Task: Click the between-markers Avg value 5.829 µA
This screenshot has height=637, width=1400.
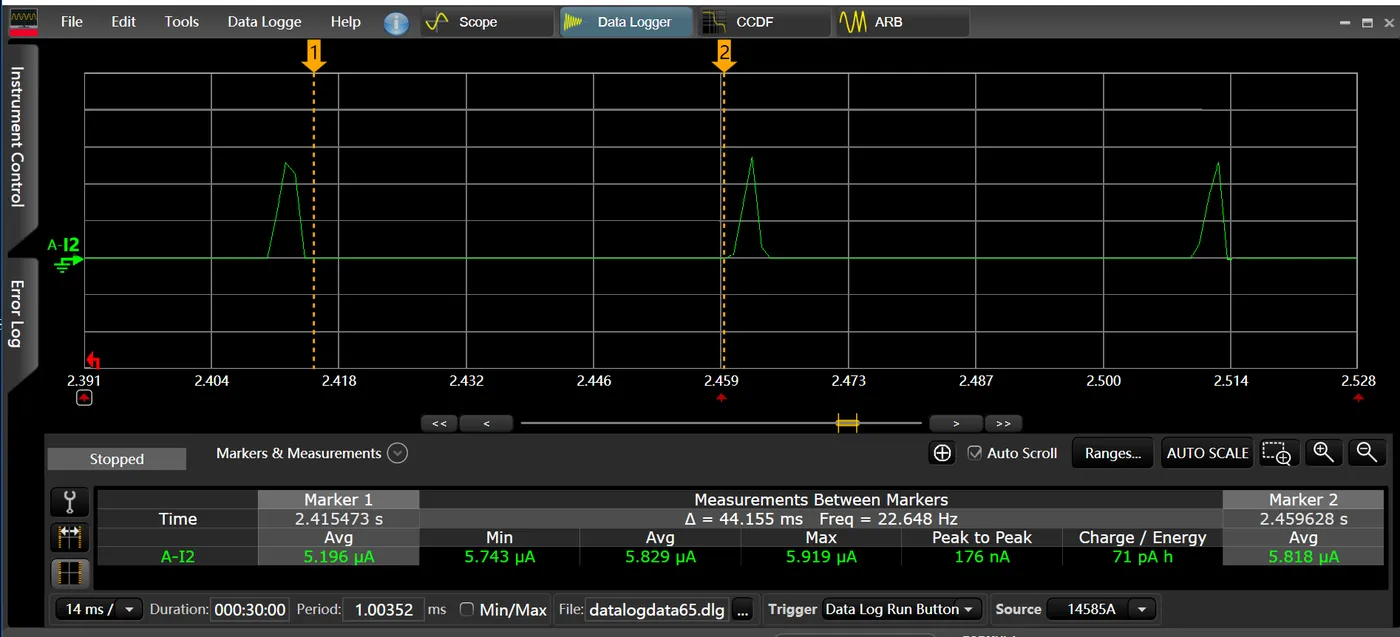Action: click(x=660, y=557)
